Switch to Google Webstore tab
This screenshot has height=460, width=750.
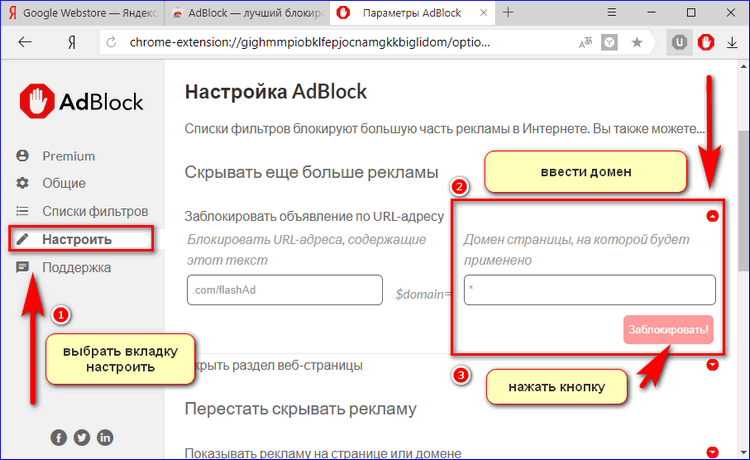coord(82,13)
